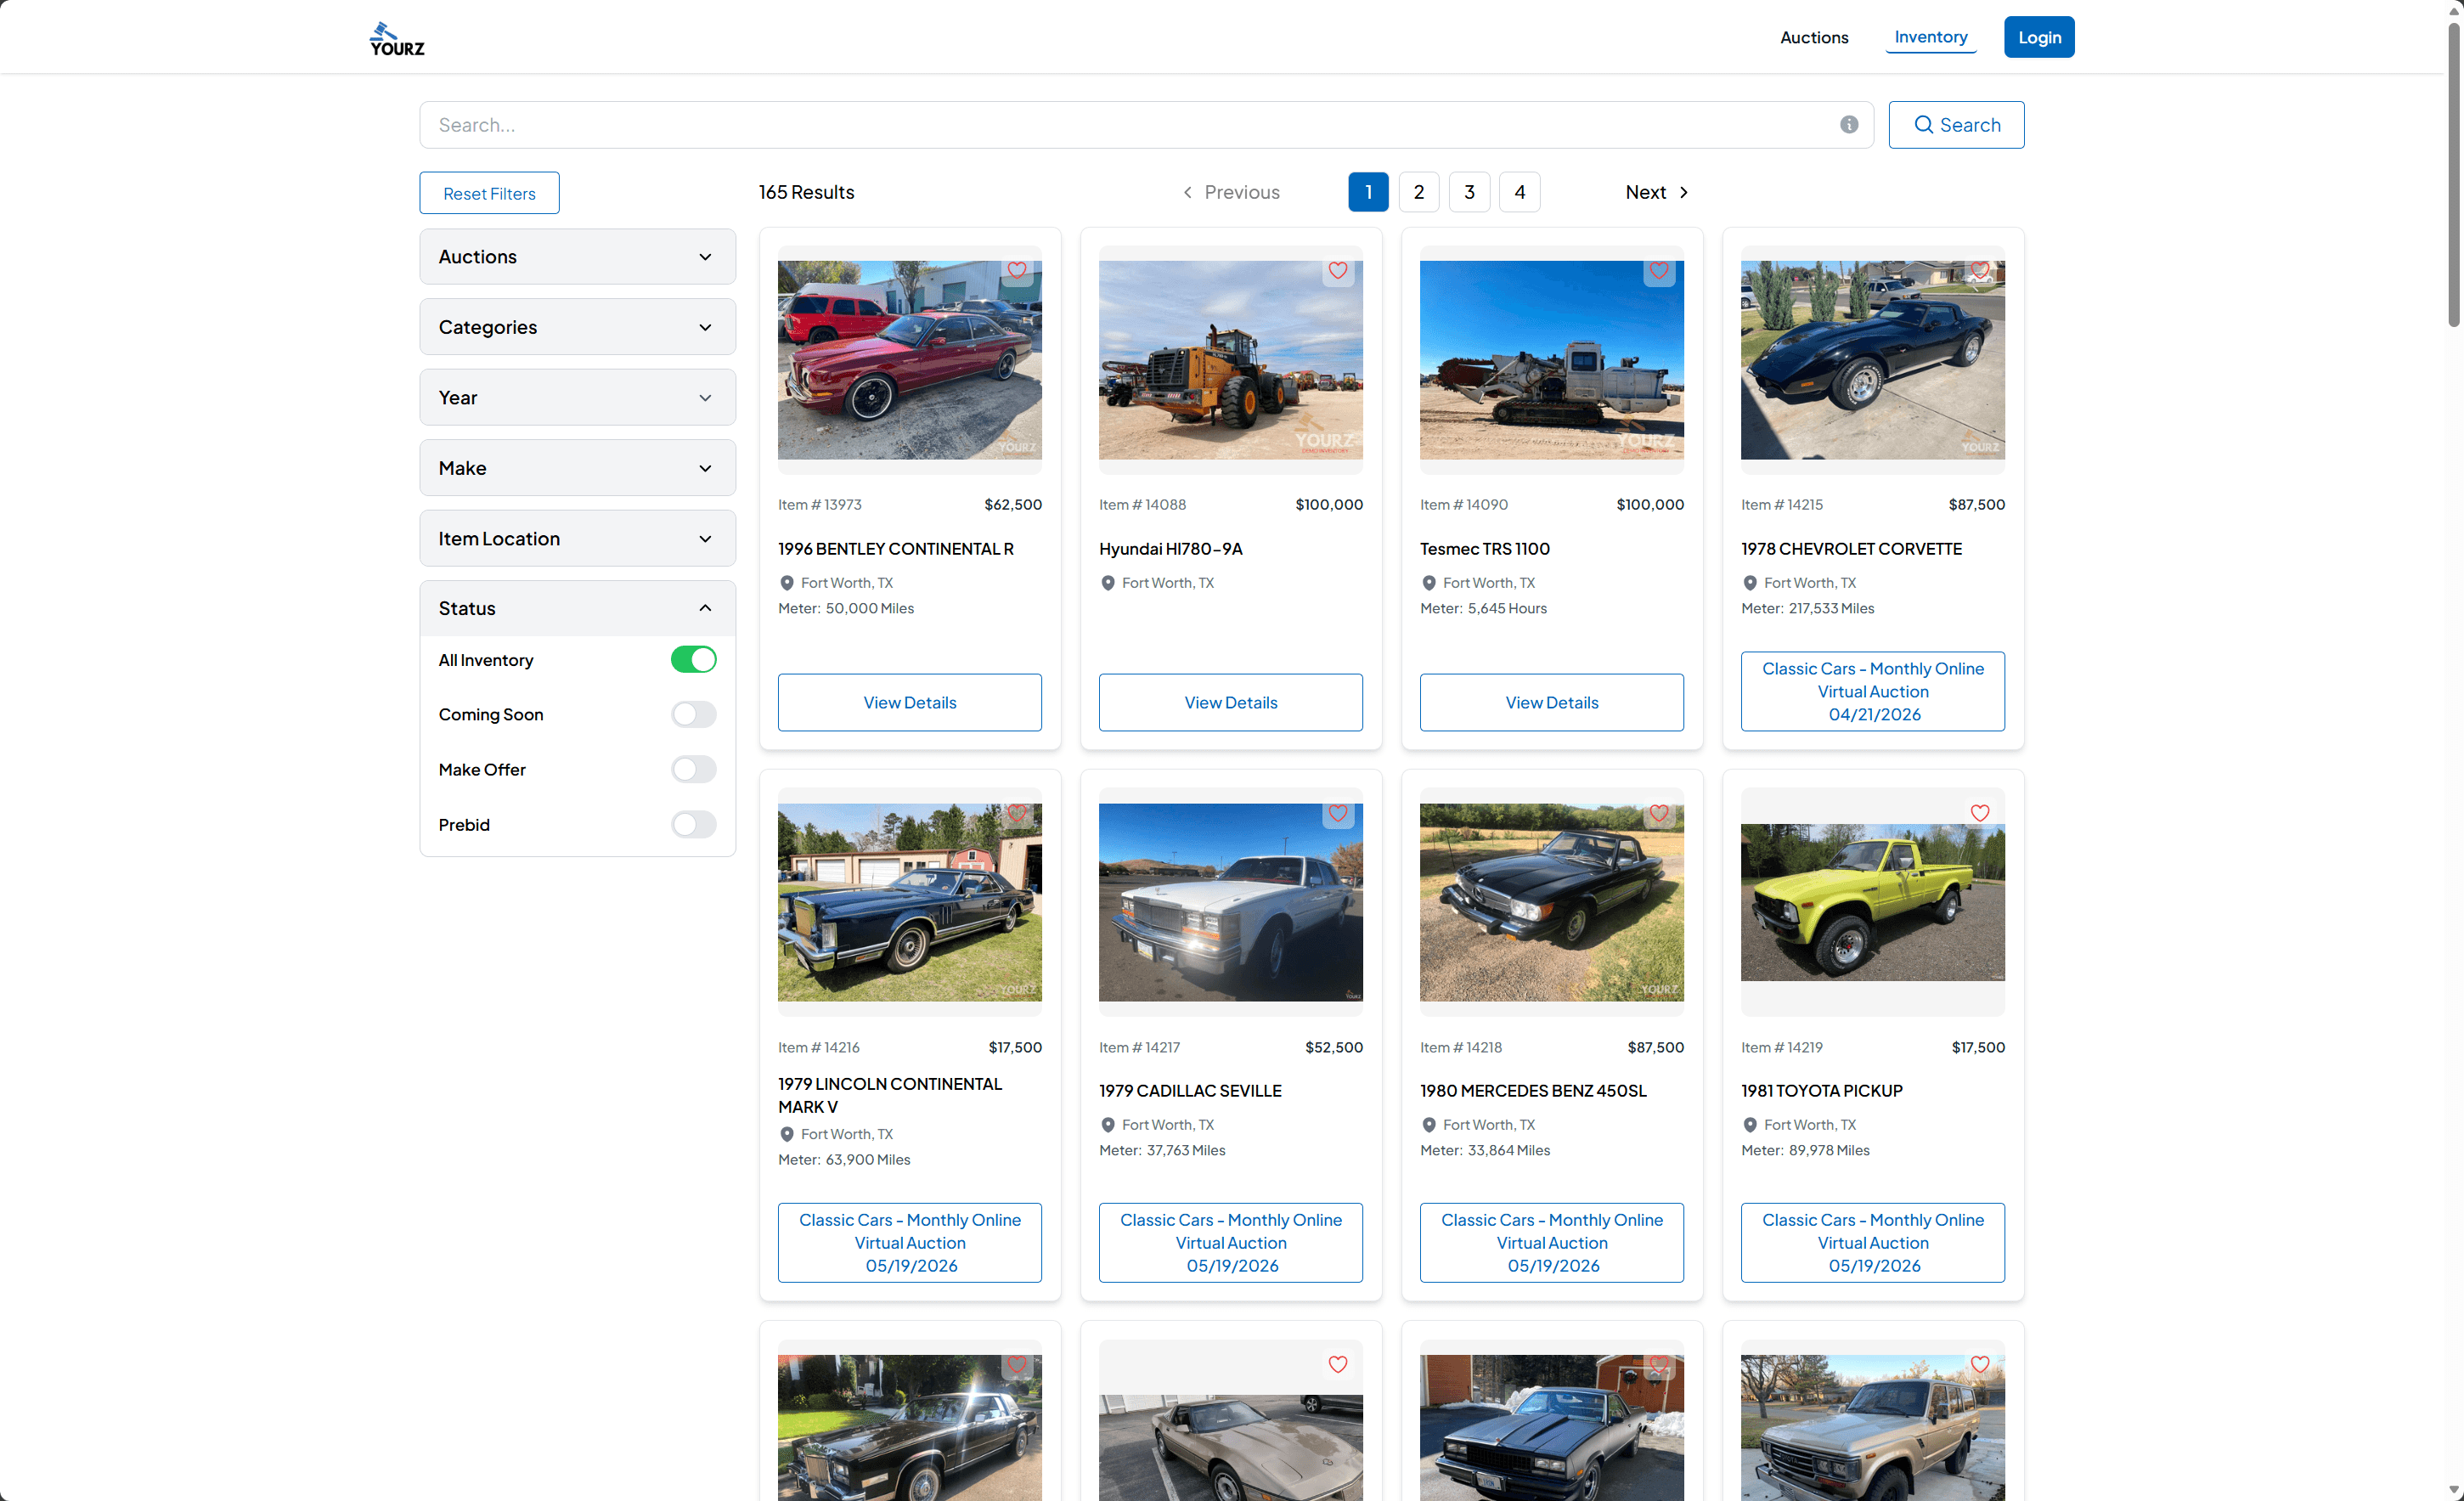Favorite the 1980 Mercedes Benz 450SL heart
The width and height of the screenshot is (2464, 1501).
tap(1658, 813)
